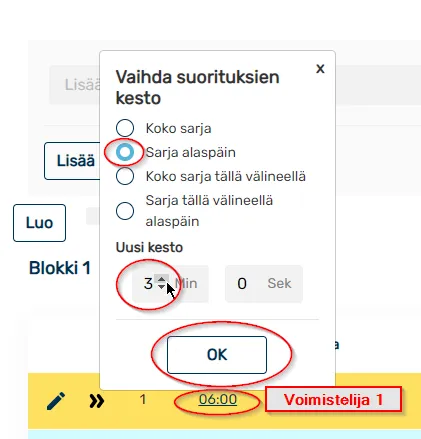Confirm the new duration with OK
The width and height of the screenshot is (421, 439).
217,355
